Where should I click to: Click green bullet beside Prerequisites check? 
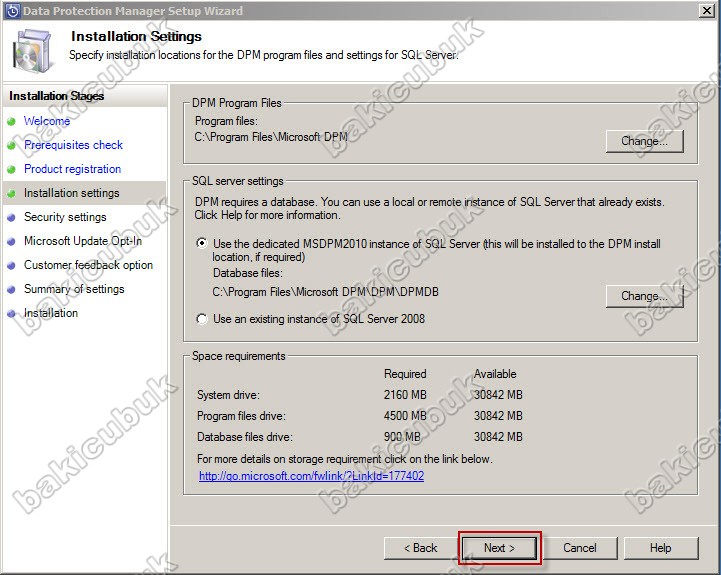11,145
